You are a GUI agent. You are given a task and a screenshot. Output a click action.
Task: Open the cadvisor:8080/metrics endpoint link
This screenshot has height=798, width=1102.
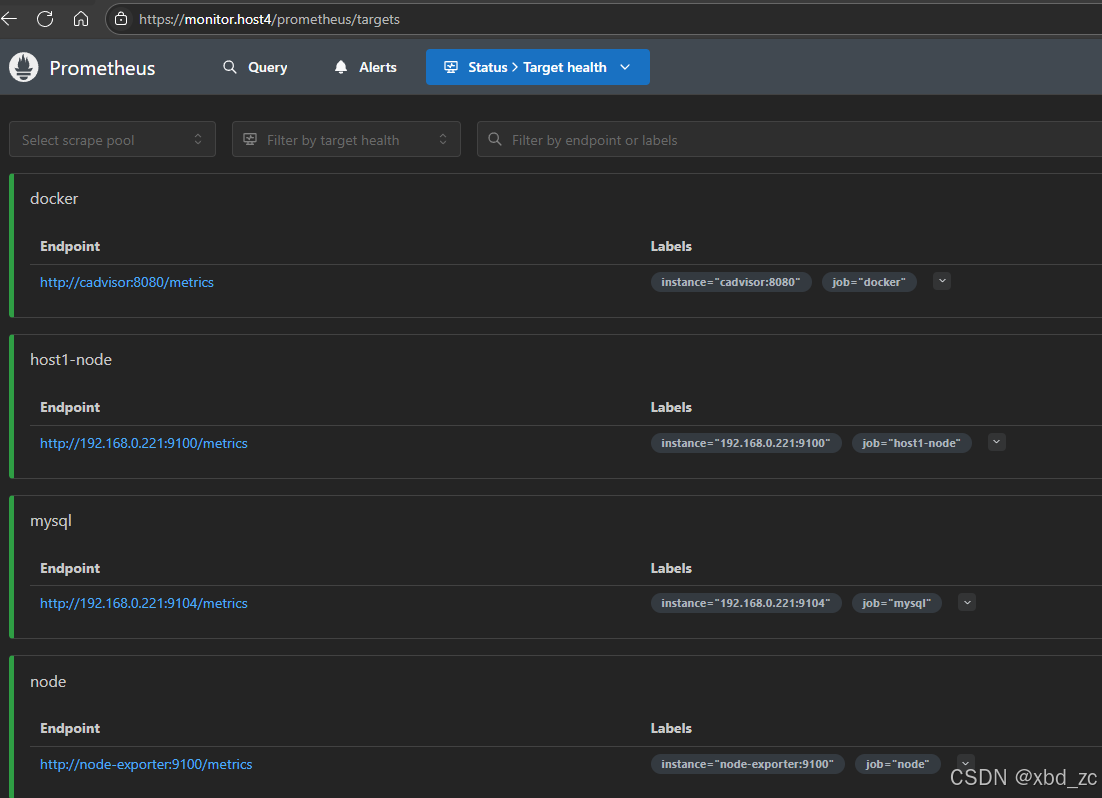[127, 282]
